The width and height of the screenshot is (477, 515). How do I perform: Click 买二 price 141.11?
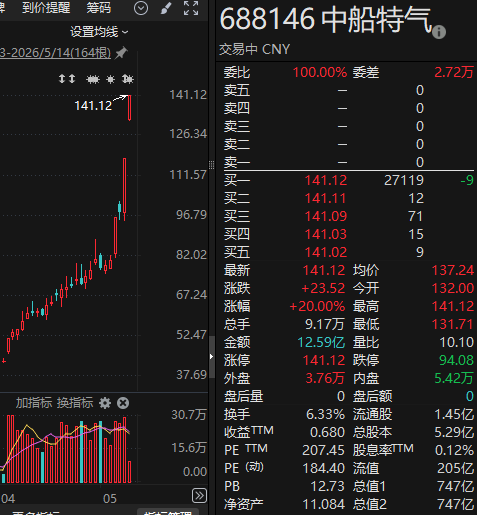(326, 198)
